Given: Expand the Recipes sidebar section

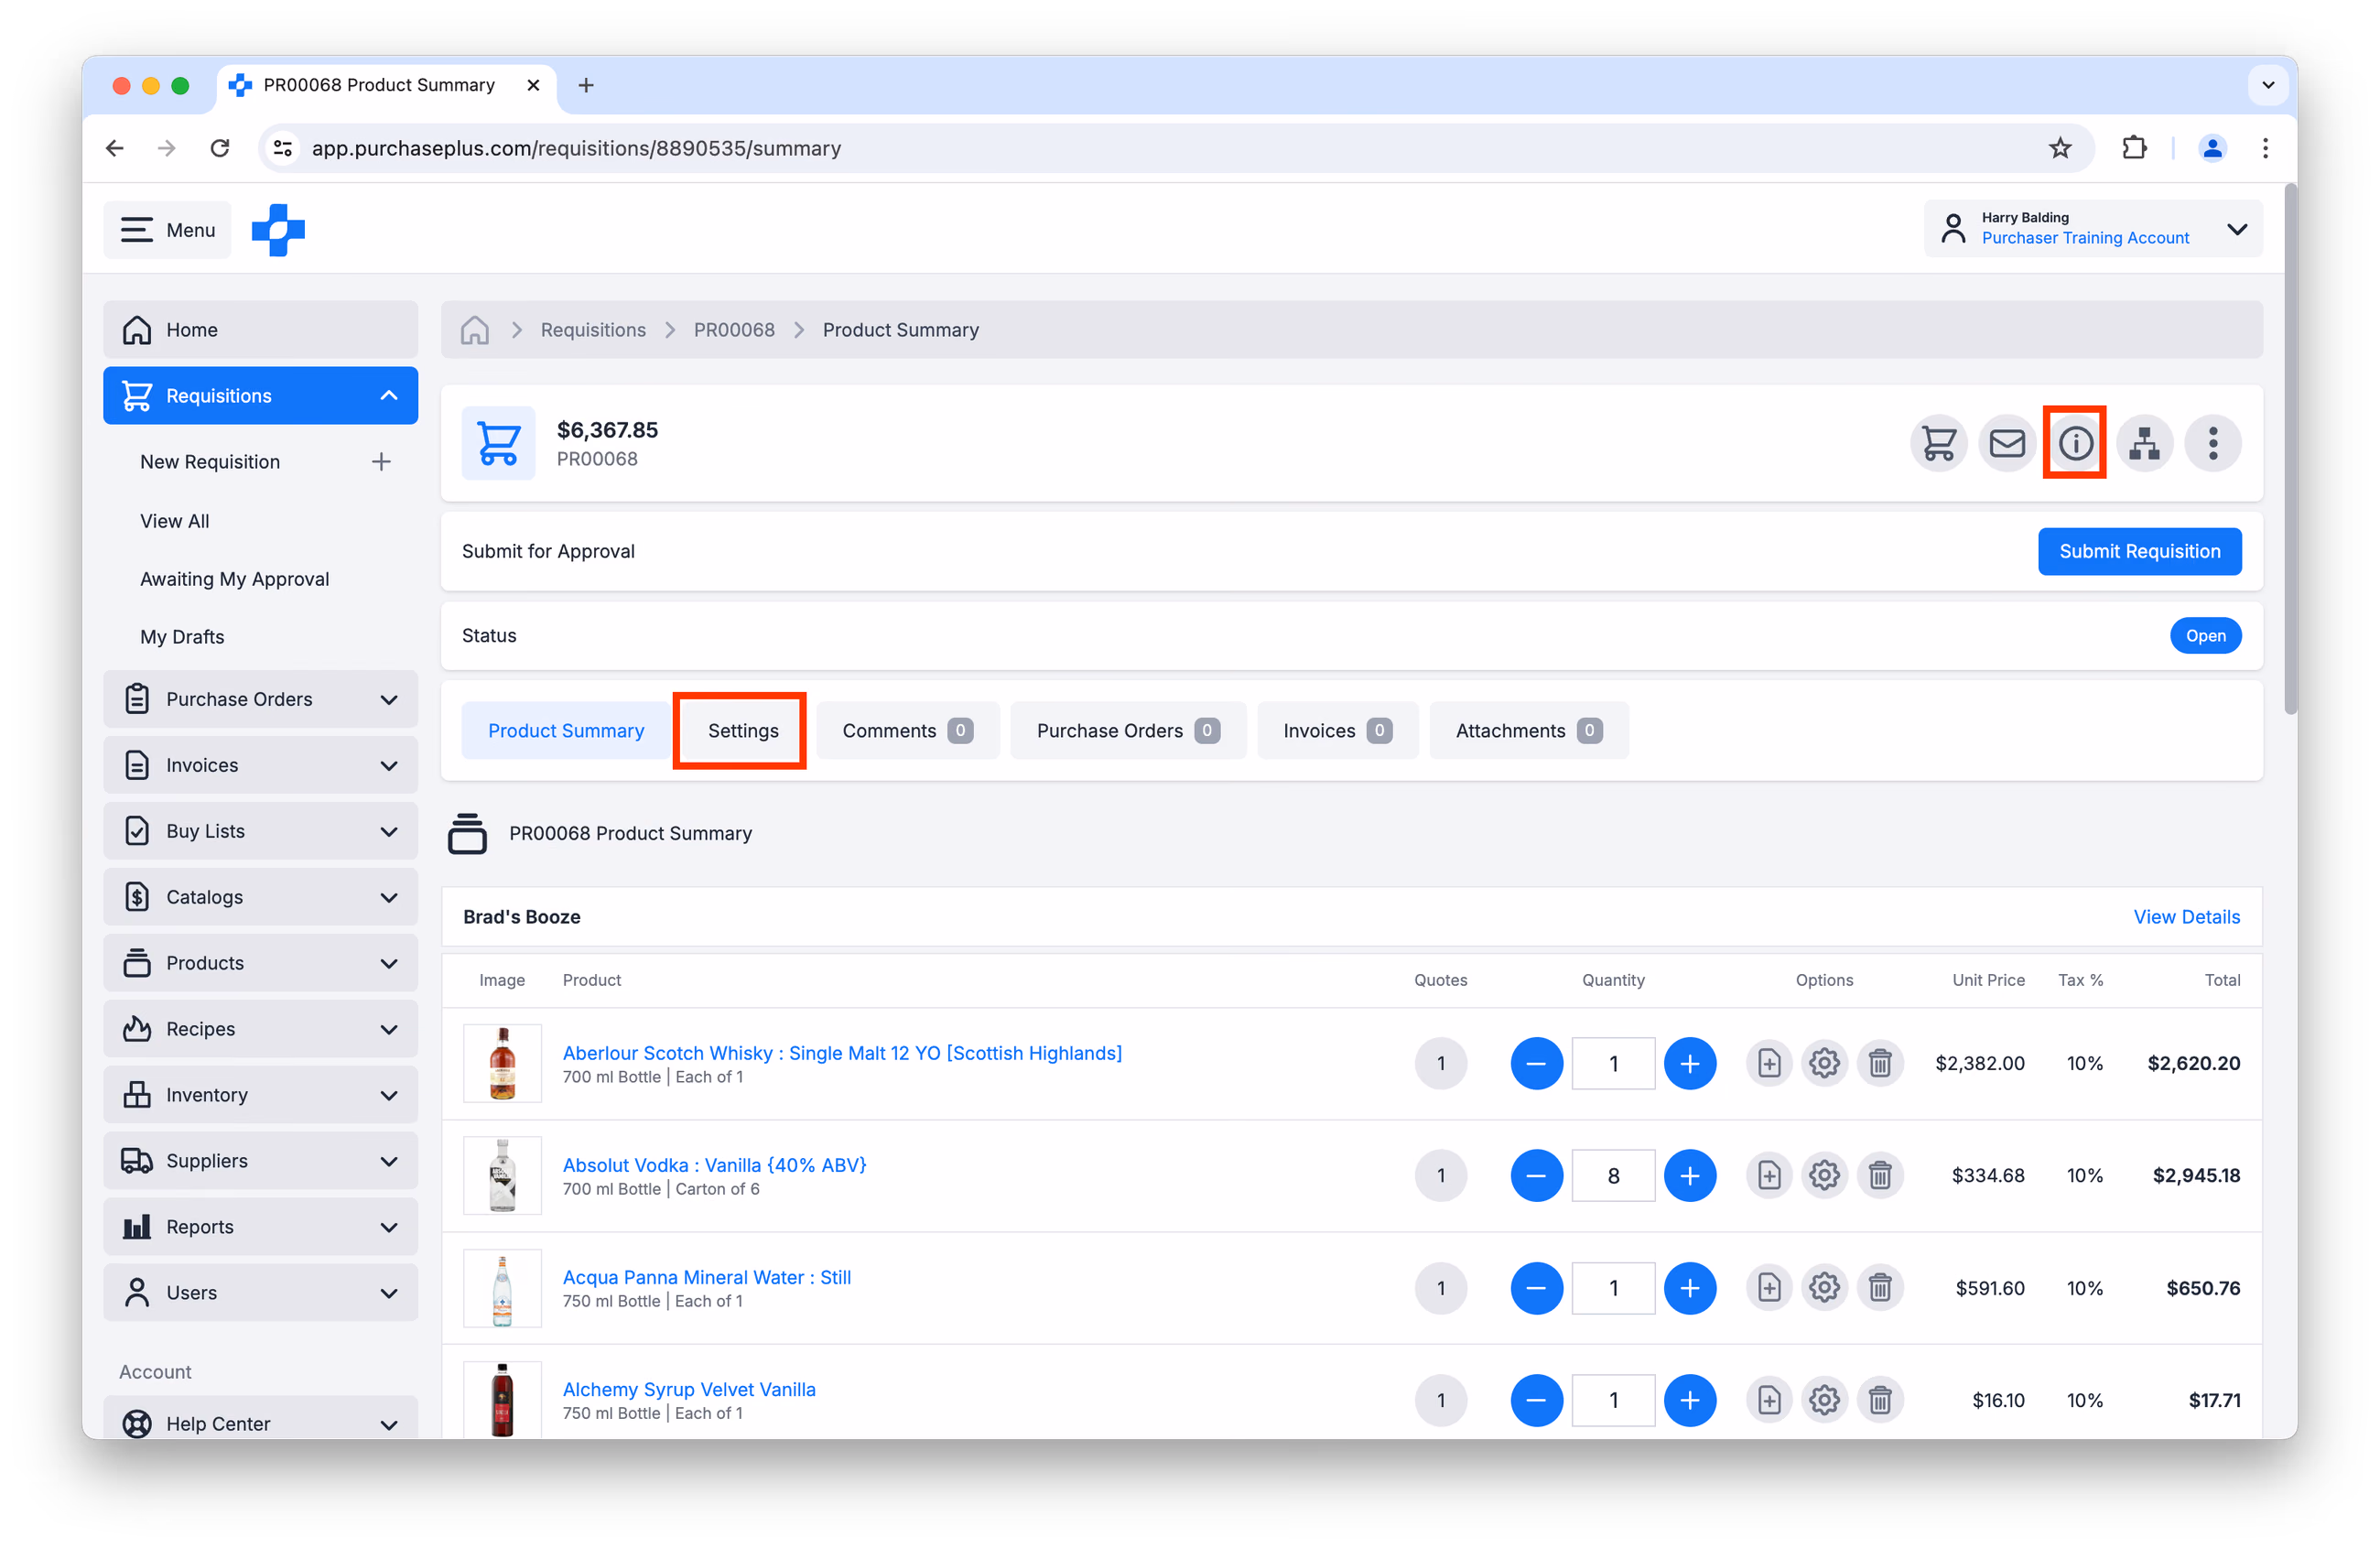Looking at the screenshot, I should (x=389, y=1030).
